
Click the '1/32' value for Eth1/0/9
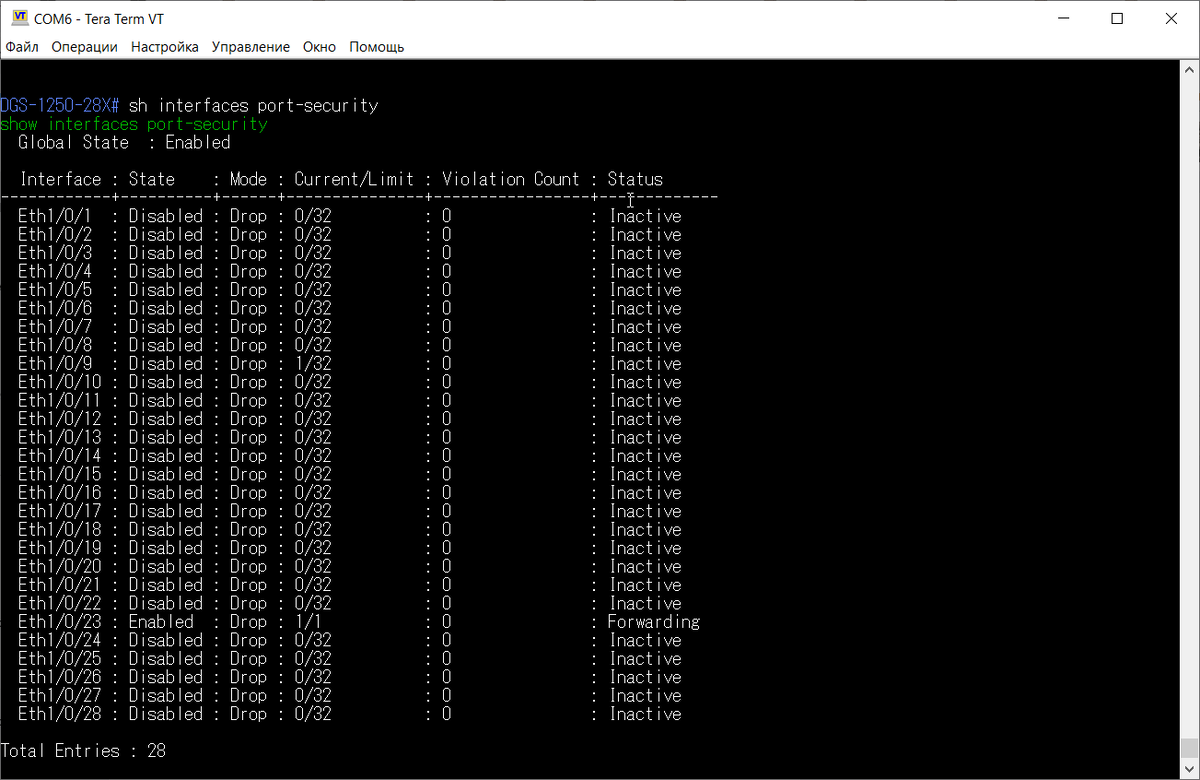click(313, 364)
